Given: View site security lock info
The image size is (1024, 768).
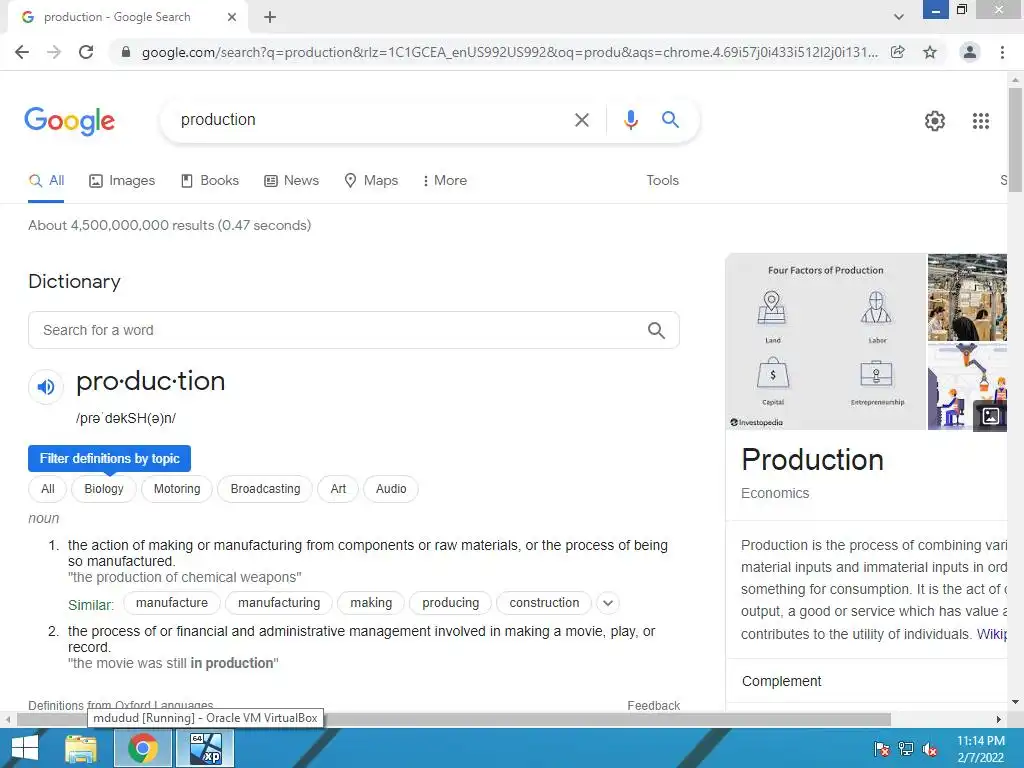Looking at the screenshot, I should (x=126, y=52).
